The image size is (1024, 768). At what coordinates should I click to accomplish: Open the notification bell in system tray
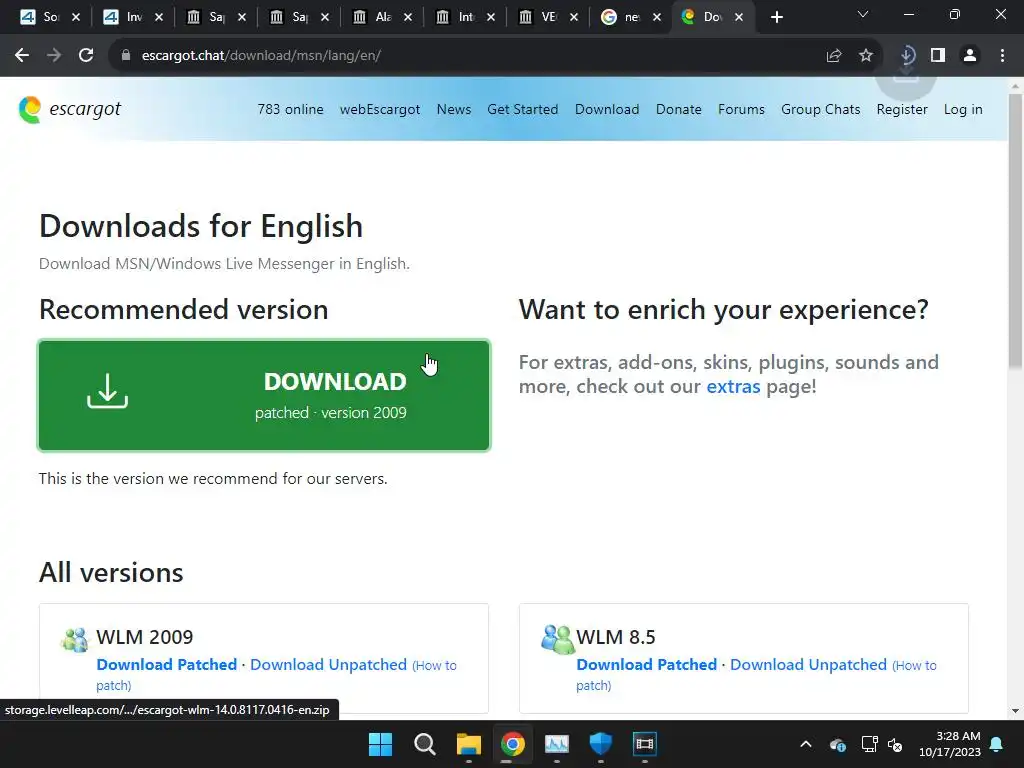[x=997, y=744]
